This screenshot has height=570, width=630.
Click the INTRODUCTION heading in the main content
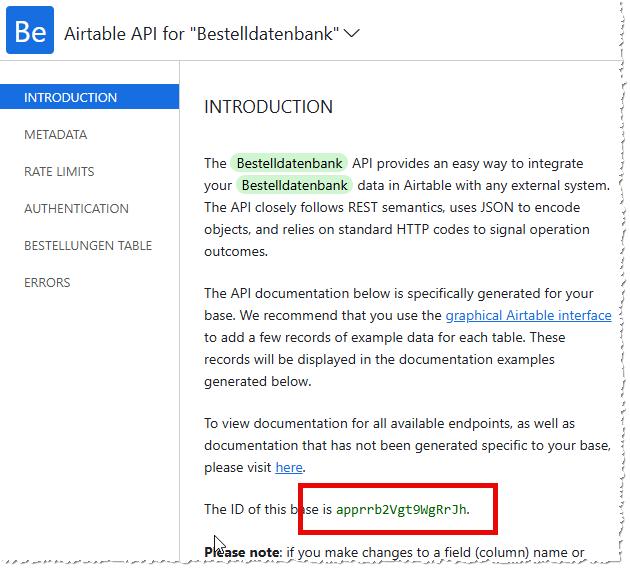268,107
